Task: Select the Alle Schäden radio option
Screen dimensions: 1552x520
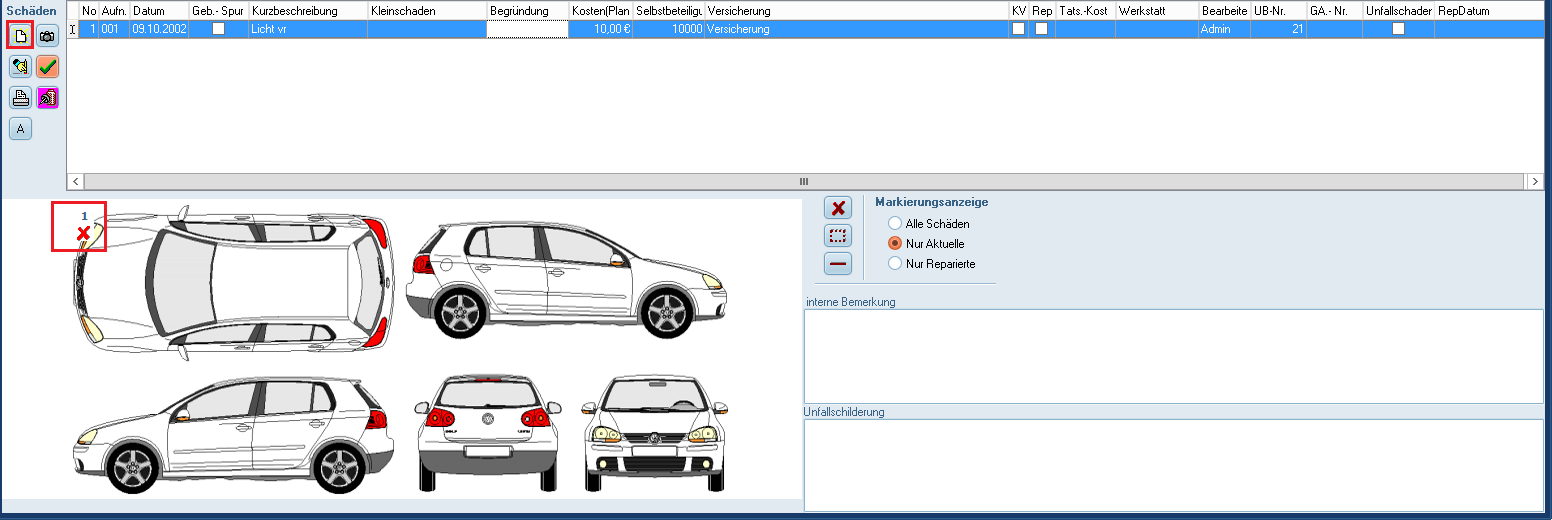Action: point(895,224)
